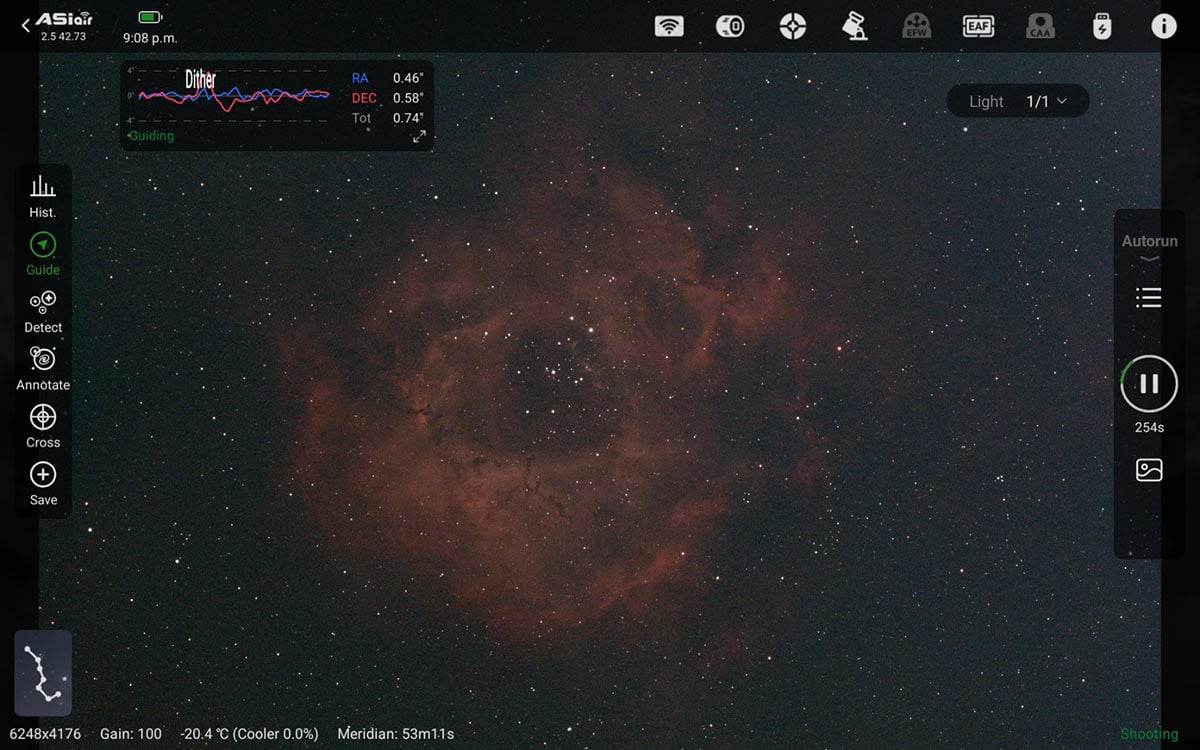
Task: Expand the Autorun mode selector chevron
Action: click(x=1148, y=257)
